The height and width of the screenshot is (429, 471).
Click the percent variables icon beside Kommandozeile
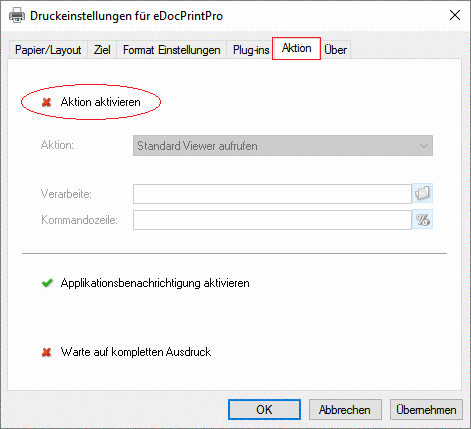(422, 219)
